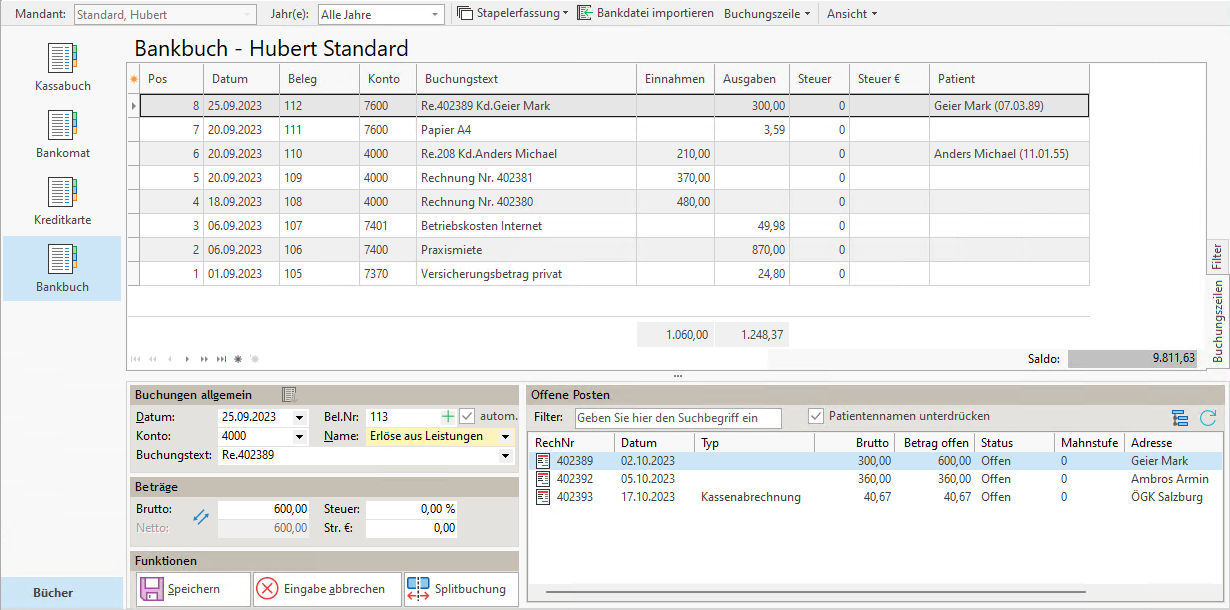The height and width of the screenshot is (610, 1230).
Task: Expand the Jahr(e) Alle Jahre dropdown
Action: tap(434, 15)
